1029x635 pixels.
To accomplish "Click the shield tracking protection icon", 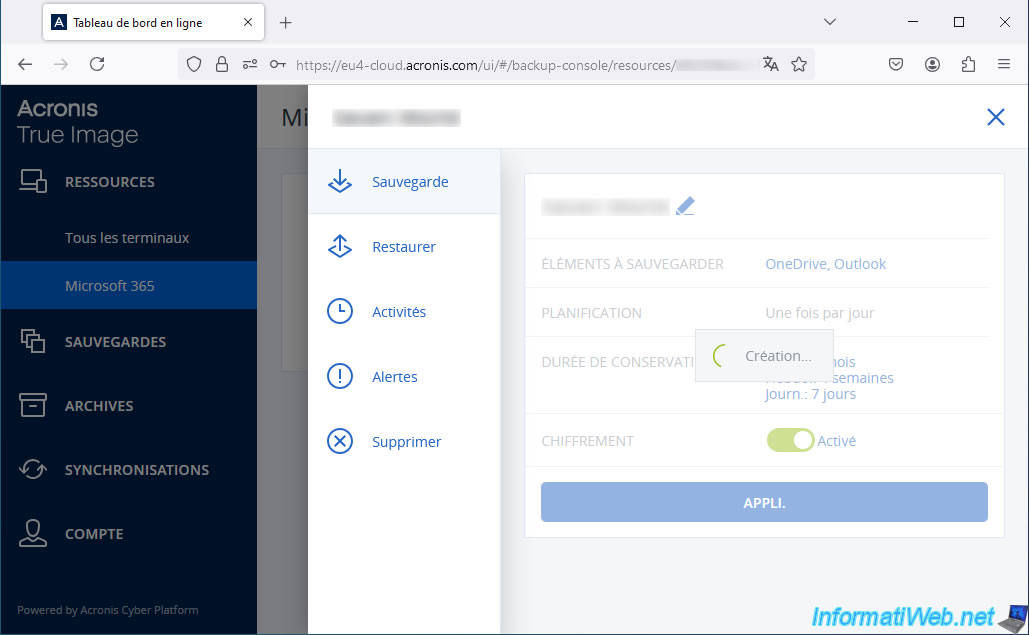I will pos(194,64).
